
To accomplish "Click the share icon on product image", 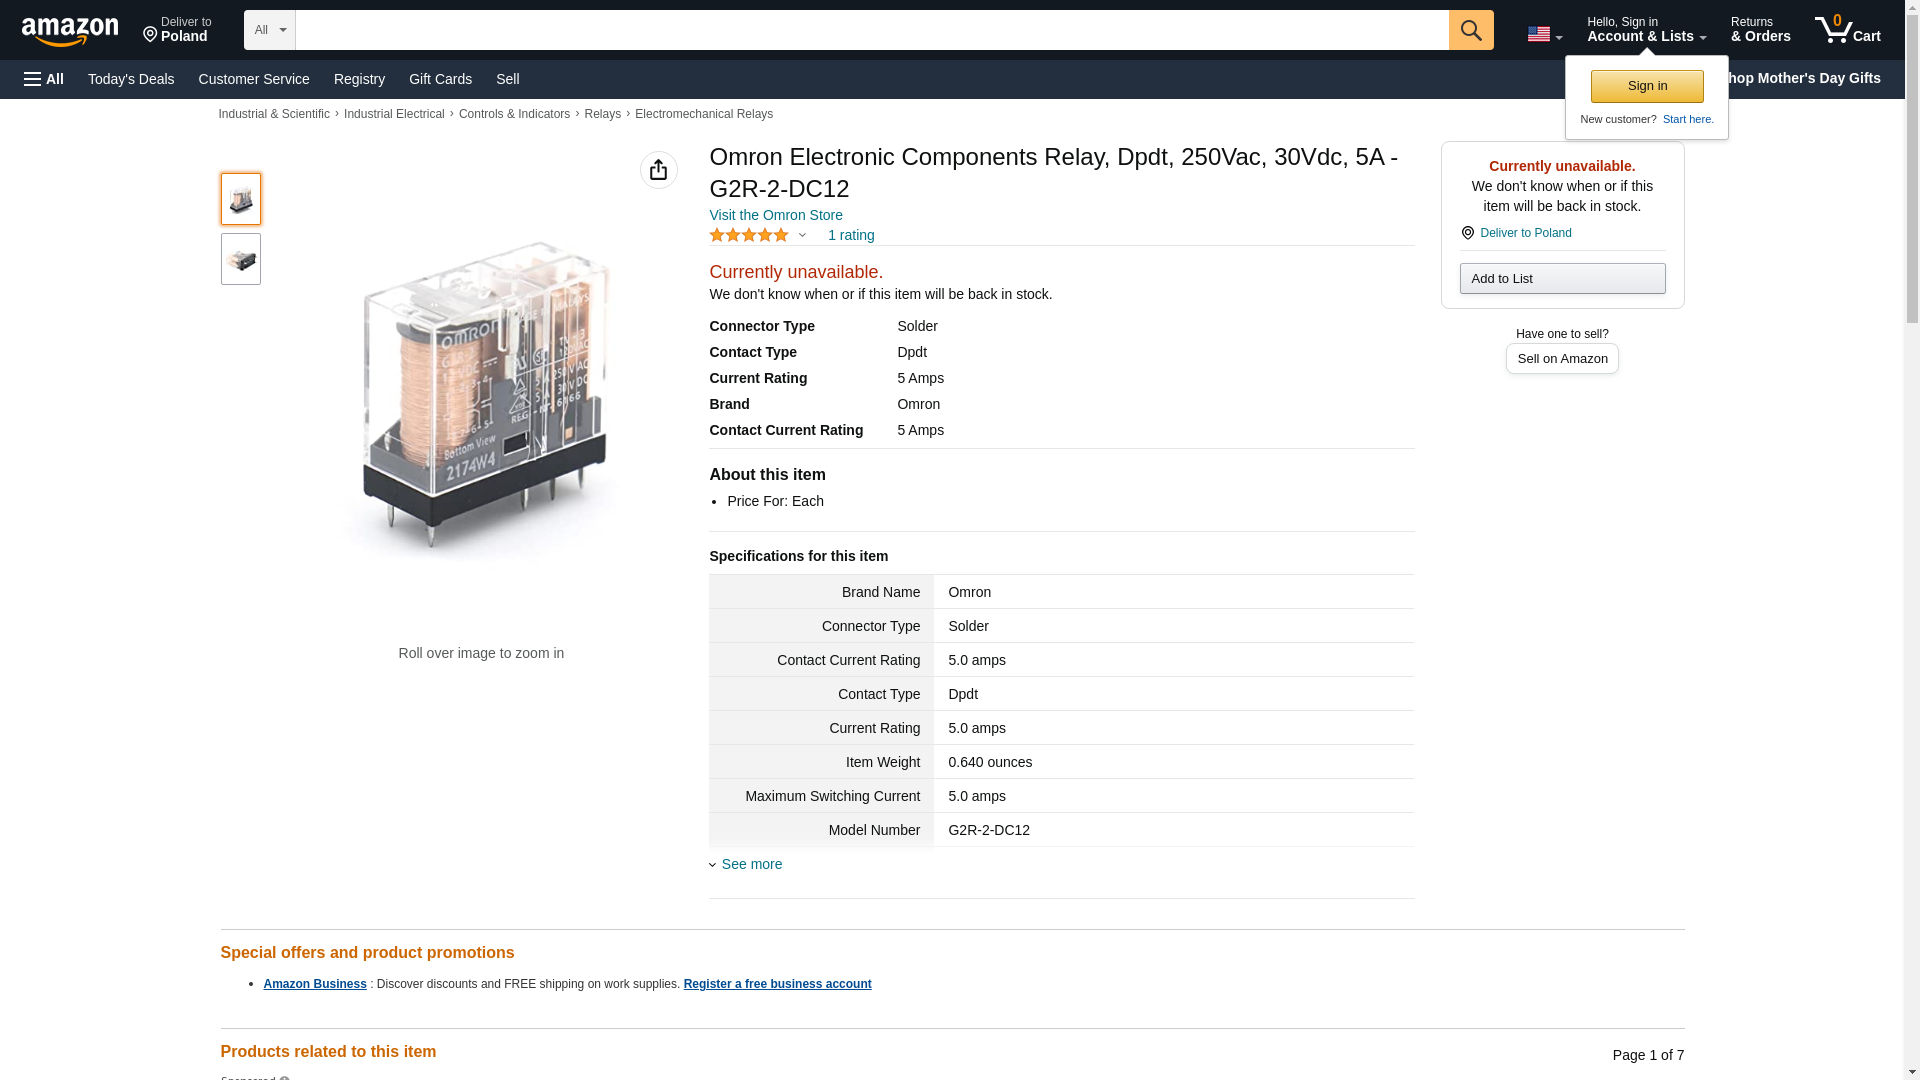I will (658, 170).
